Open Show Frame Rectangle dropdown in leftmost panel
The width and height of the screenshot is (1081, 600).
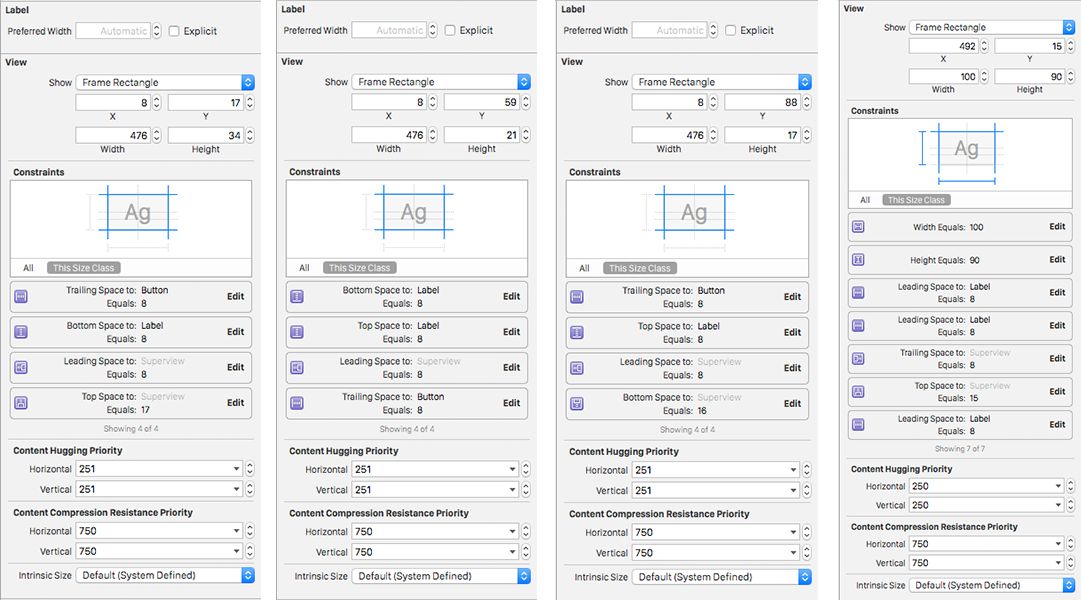[x=165, y=82]
